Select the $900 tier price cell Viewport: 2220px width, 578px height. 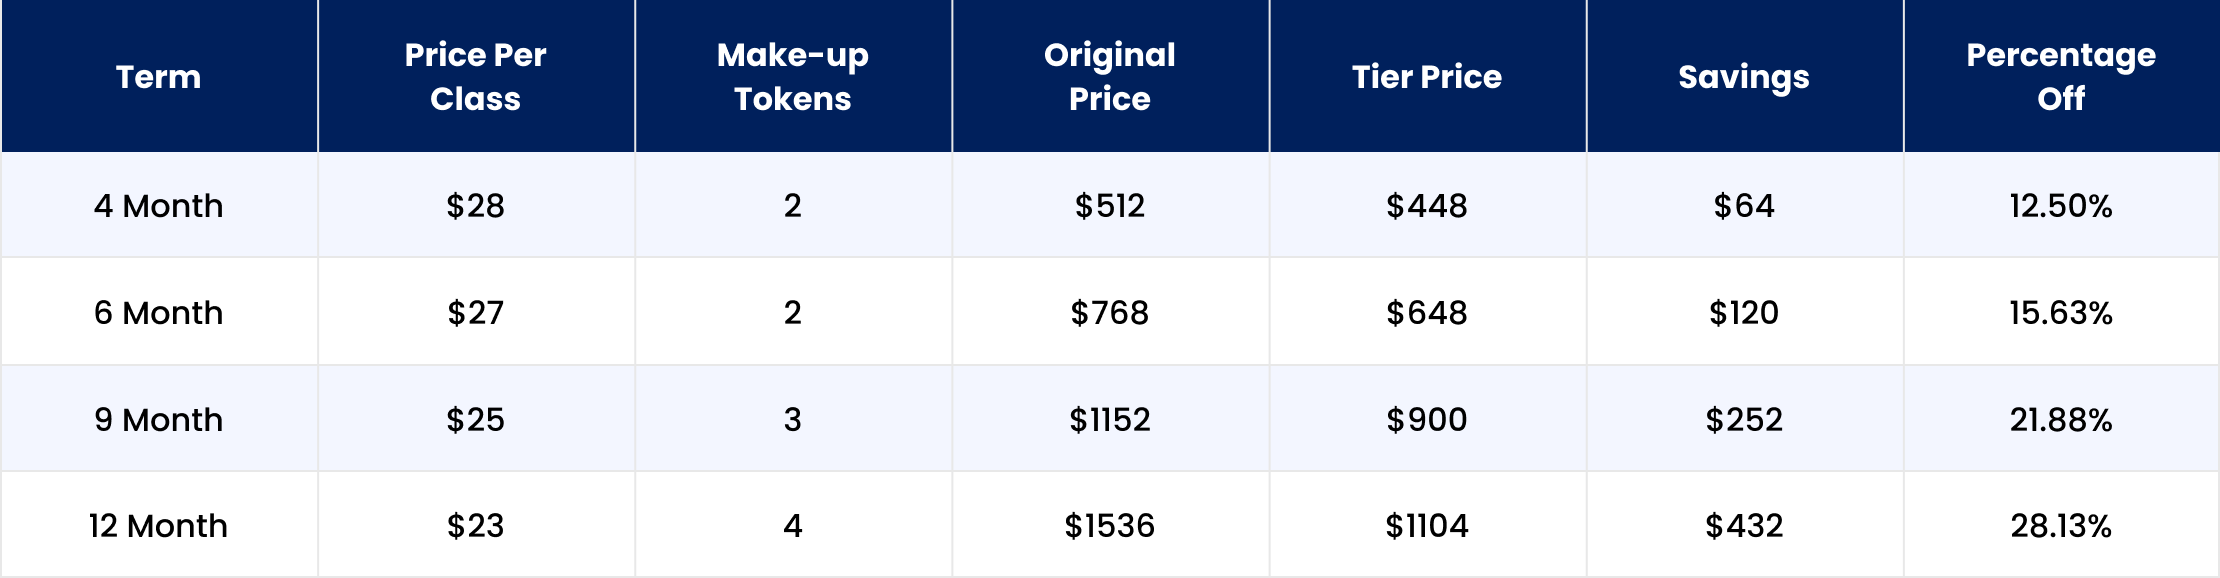[x=1427, y=419]
